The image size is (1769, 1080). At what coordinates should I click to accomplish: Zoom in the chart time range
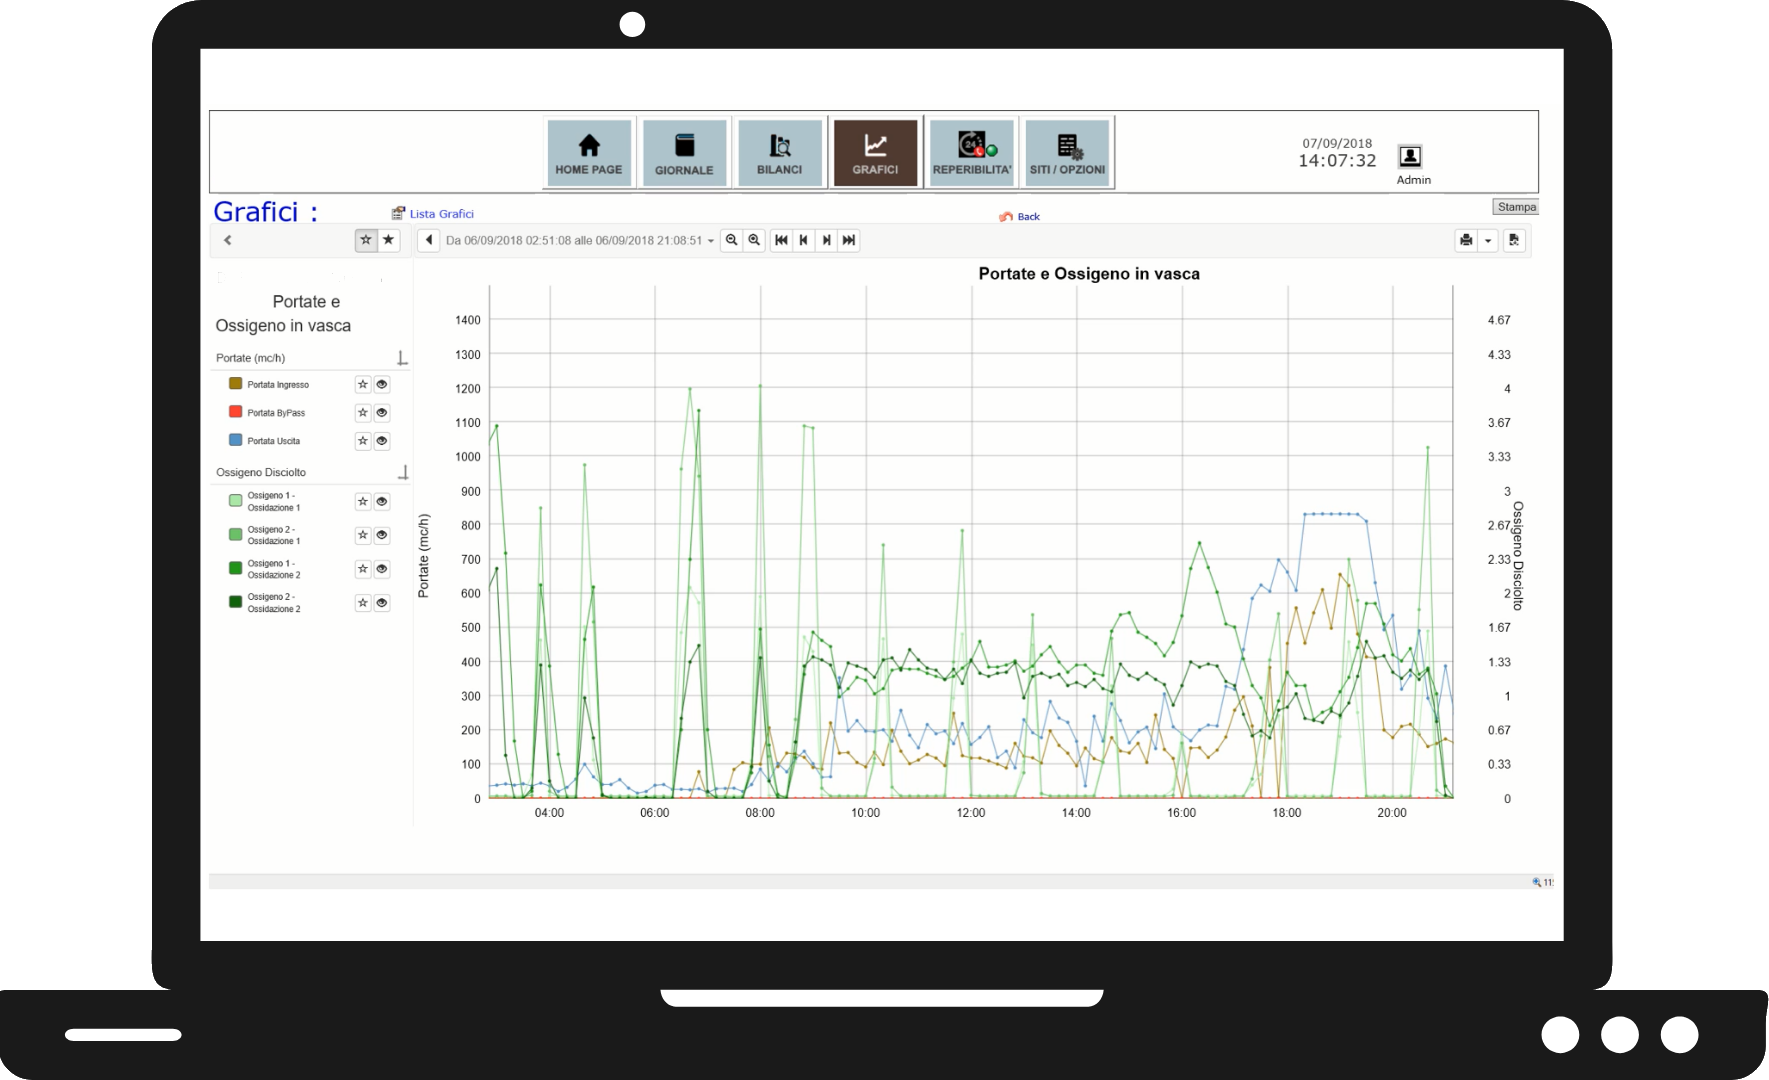pos(755,240)
